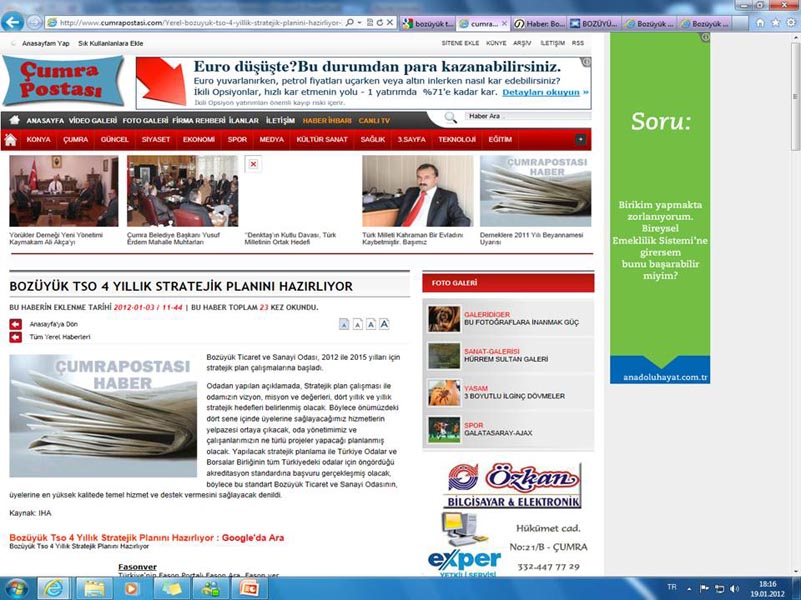Viewport: 801px width, 600px height.
Task: Select the KÜLTÜR SANAT category
Action: click(x=322, y=139)
